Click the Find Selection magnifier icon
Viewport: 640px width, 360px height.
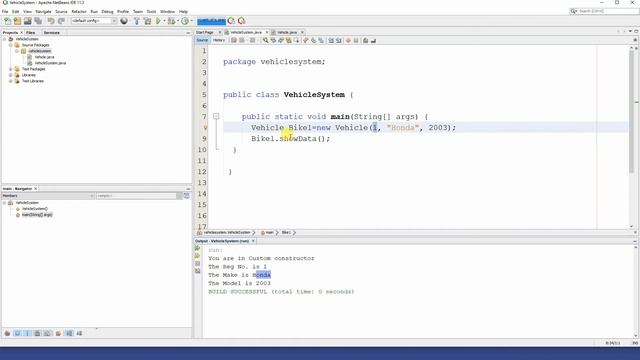click(x=265, y=40)
